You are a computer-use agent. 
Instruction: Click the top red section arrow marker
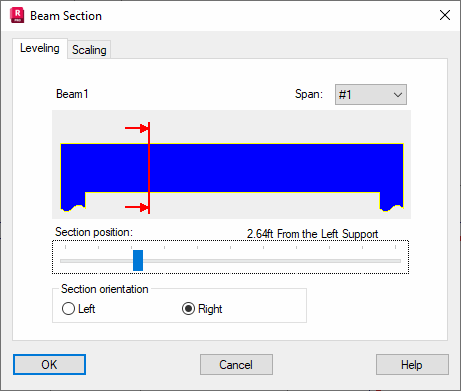coord(137,128)
